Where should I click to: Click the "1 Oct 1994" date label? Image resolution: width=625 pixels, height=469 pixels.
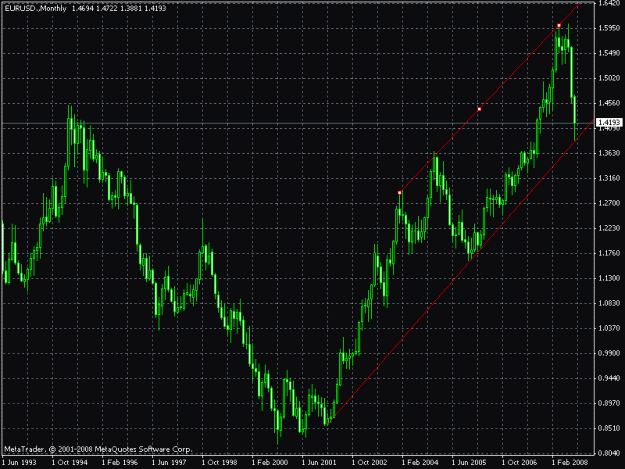point(69,463)
